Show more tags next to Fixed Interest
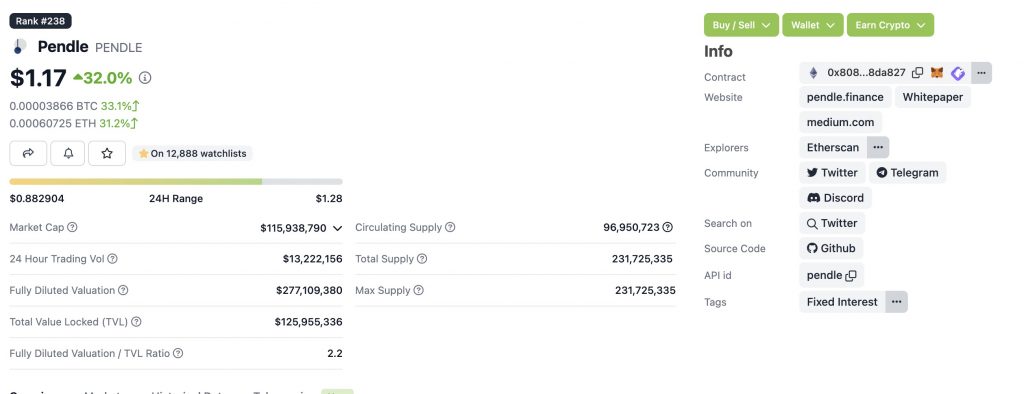The width and height of the screenshot is (1024, 394). click(897, 302)
